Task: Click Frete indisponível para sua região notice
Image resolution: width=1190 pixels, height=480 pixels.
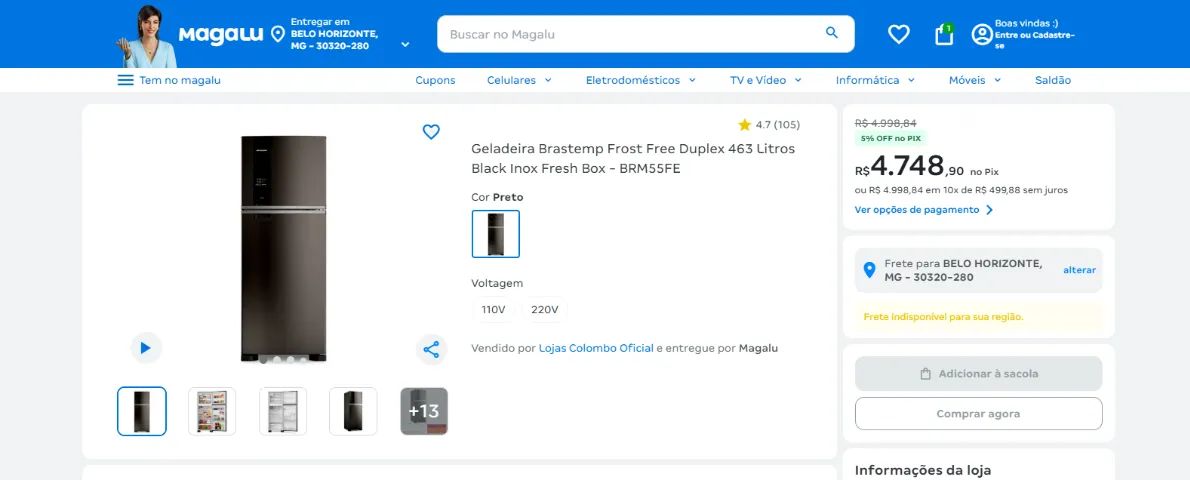Action: tap(943, 317)
